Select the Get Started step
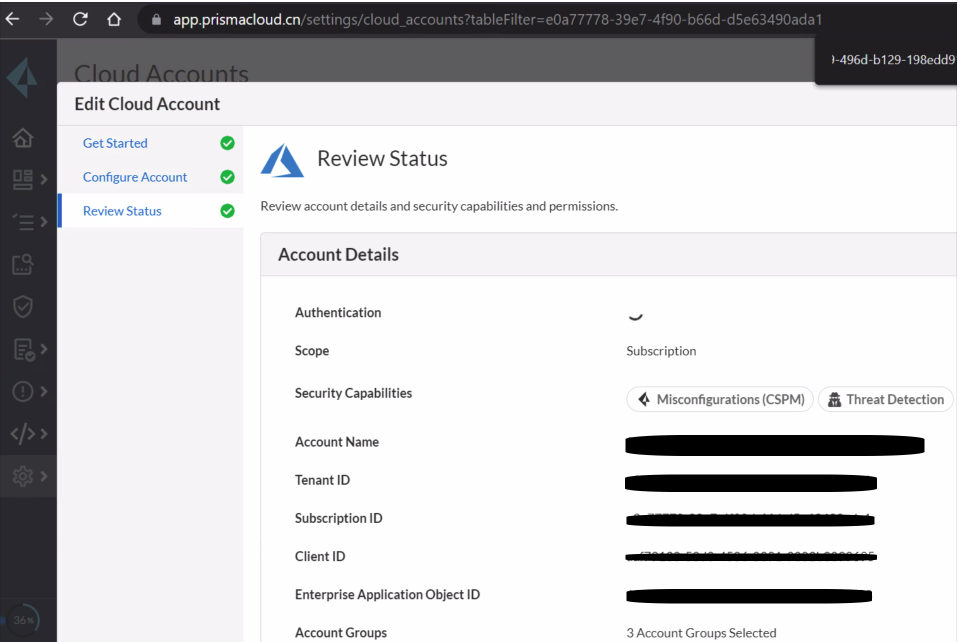Image resolution: width=960 pixels, height=642 pixels. [x=115, y=143]
